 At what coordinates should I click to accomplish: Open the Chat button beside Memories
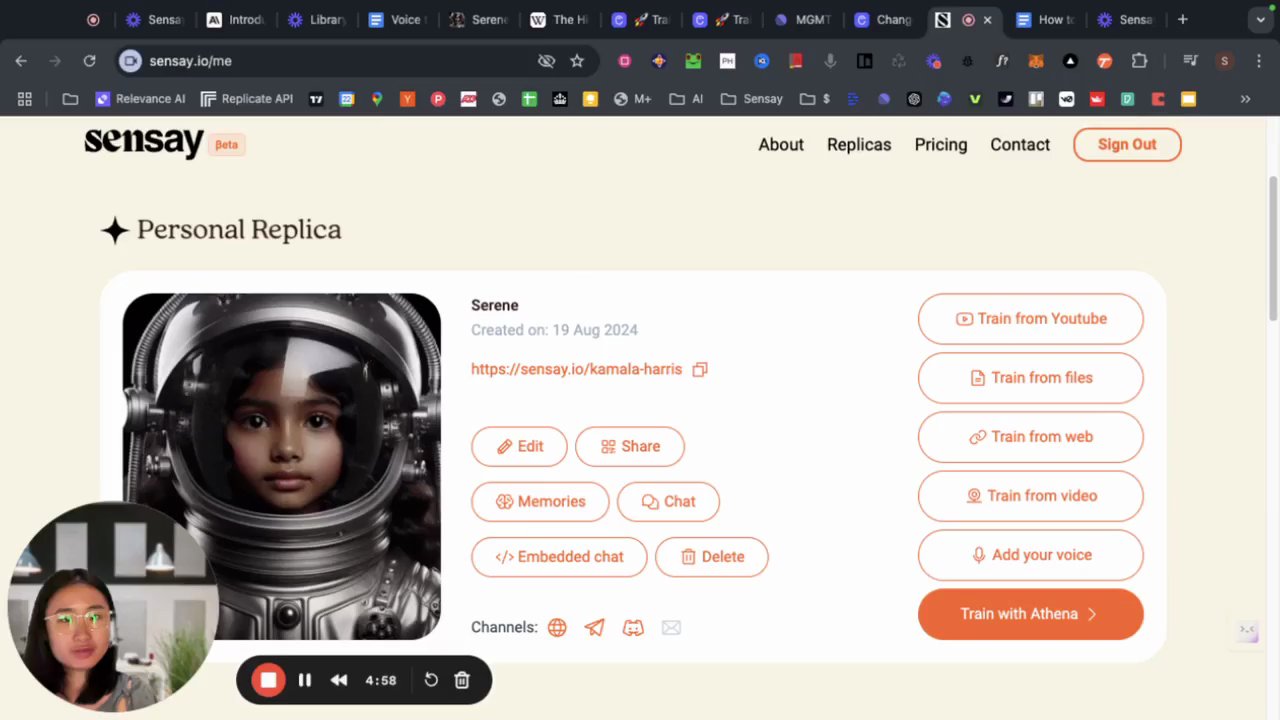pyautogui.click(x=668, y=501)
